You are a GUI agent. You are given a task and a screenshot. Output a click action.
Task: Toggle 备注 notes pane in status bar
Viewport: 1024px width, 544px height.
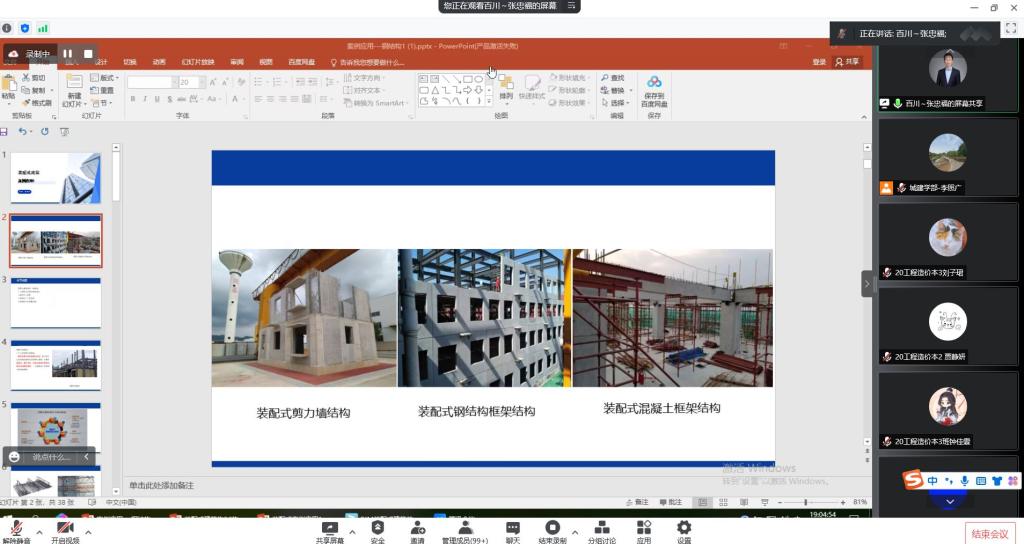point(637,502)
